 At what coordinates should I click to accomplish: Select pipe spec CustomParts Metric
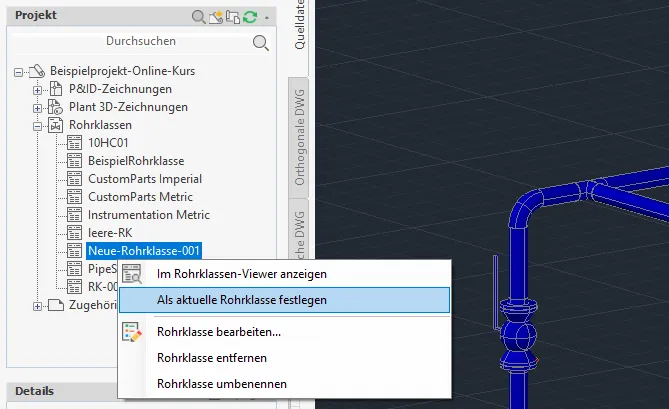tap(140, 197)
